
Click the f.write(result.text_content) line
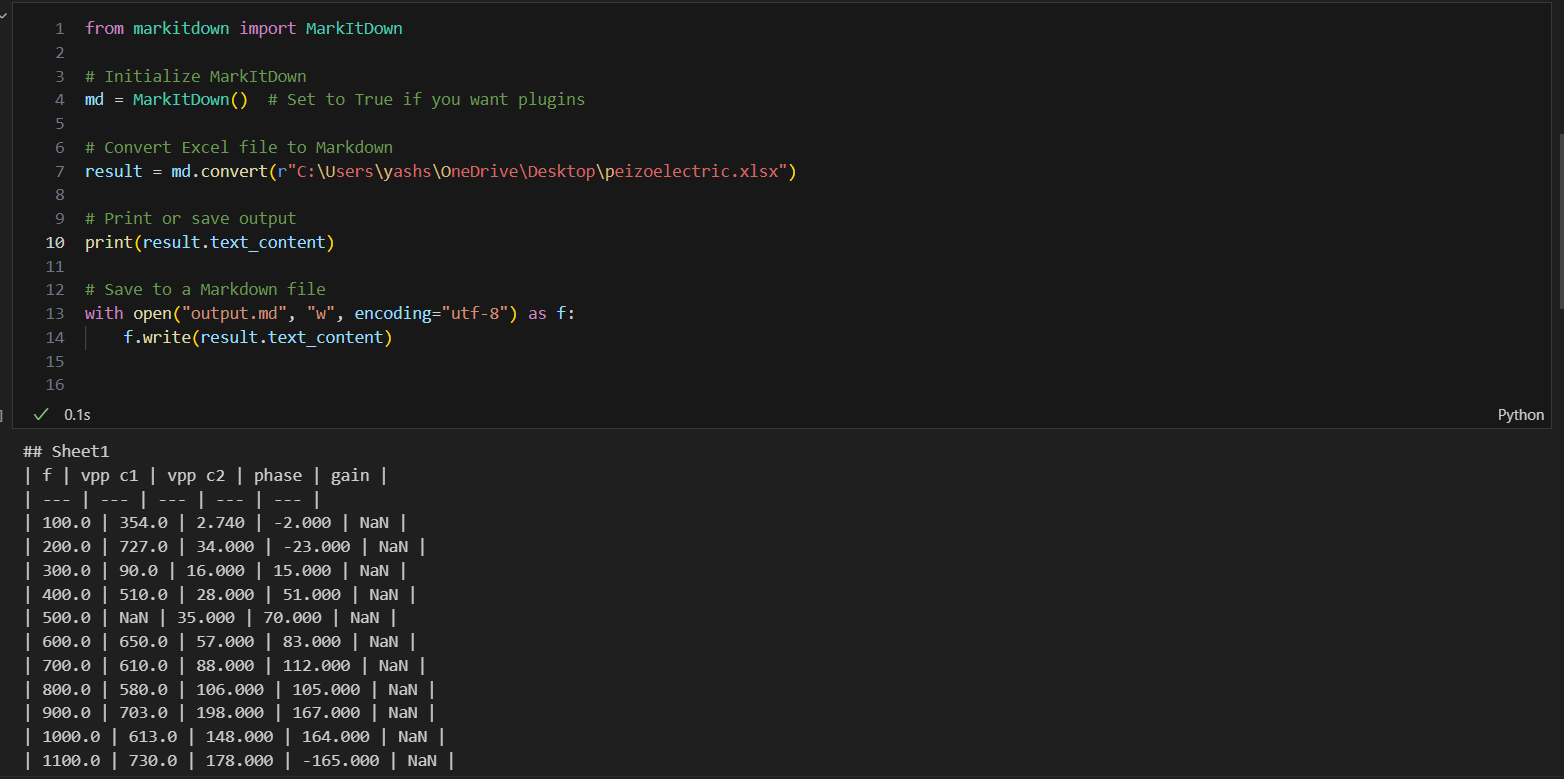coord(258,337)
